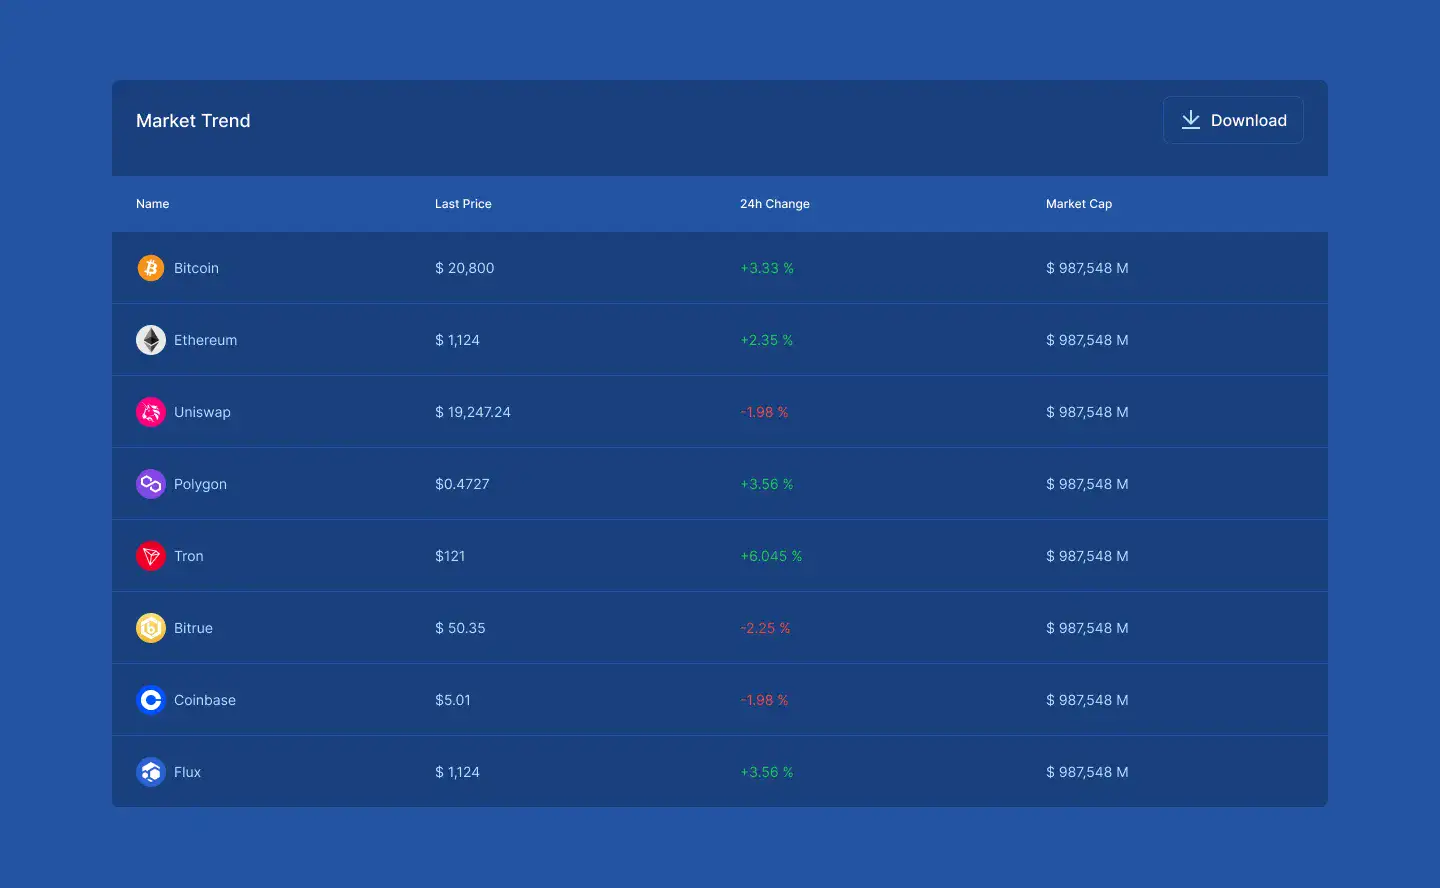Screen dimensions: 1440x888
Task: Click Coinbase's market cap value
Action: [x=1087, y=700]
